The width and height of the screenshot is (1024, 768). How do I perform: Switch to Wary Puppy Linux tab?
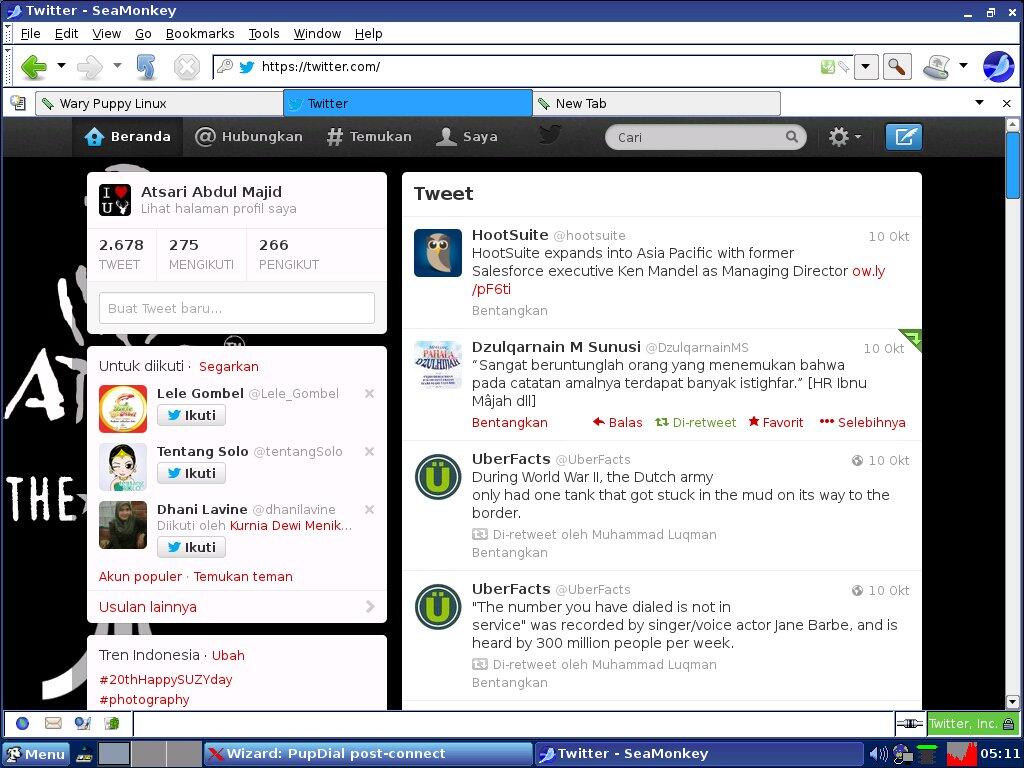coord(159,103)
